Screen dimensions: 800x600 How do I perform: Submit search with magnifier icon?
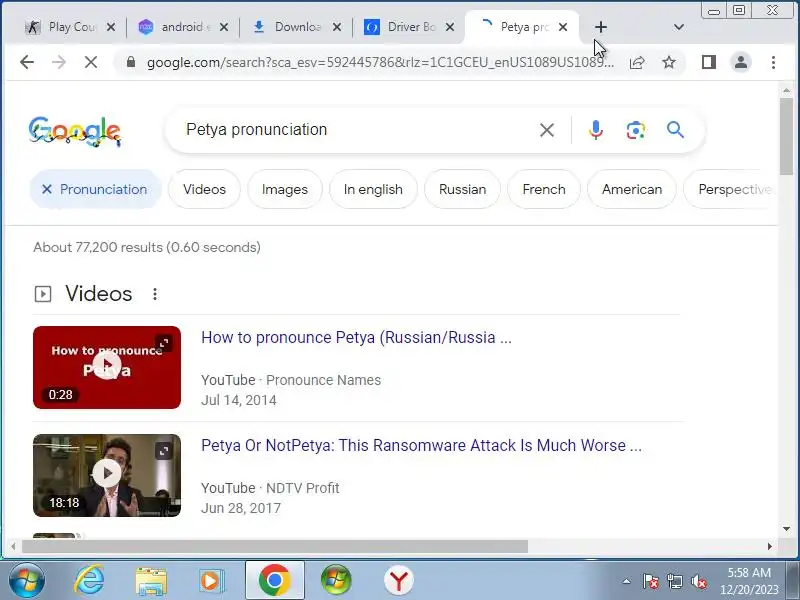(676, 130)
